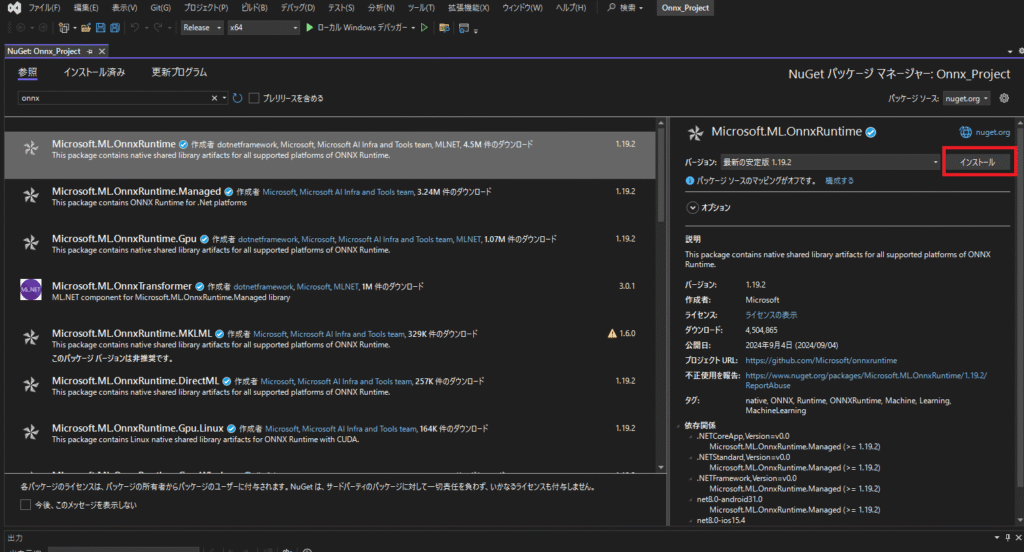The image size is (1024, 552).
Task: Click the Save All toolbar icon
Action: 115,28
